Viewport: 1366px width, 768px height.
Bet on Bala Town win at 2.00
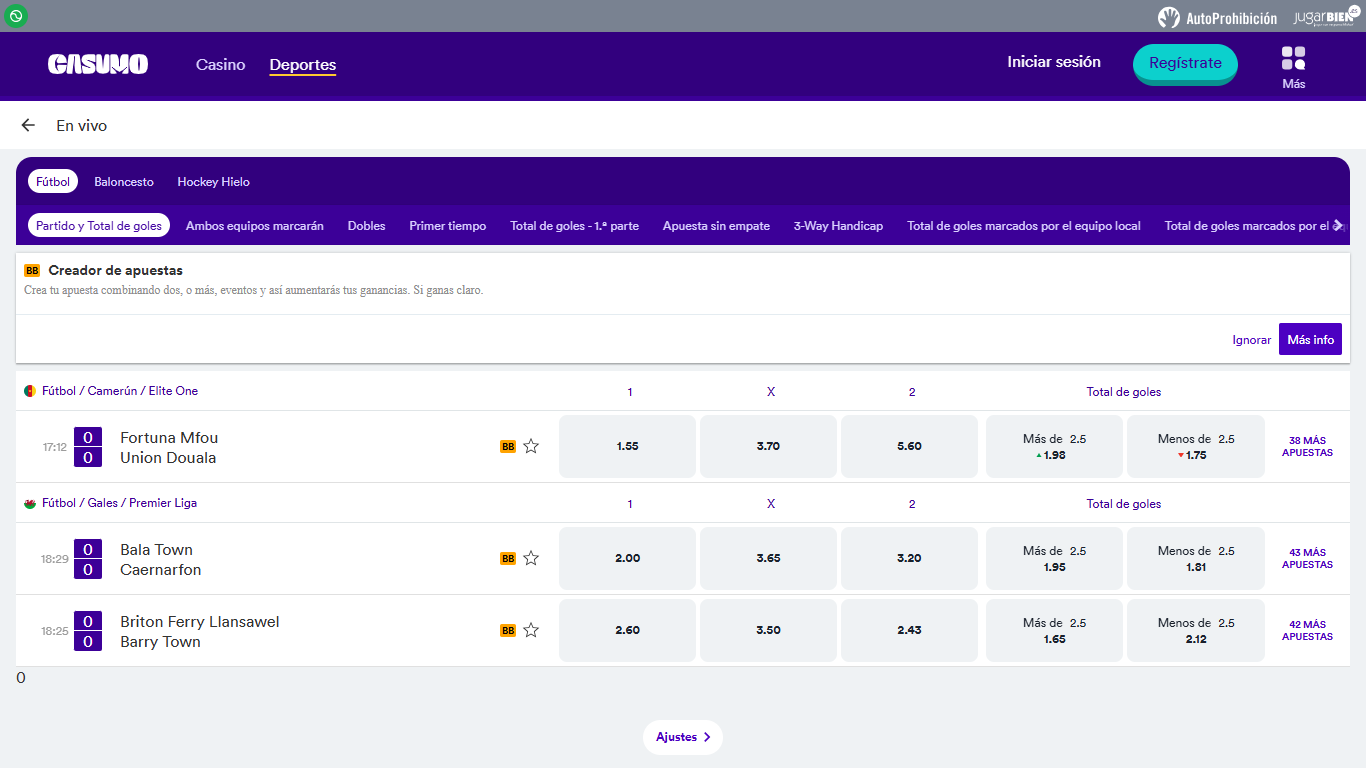[627, 558]
